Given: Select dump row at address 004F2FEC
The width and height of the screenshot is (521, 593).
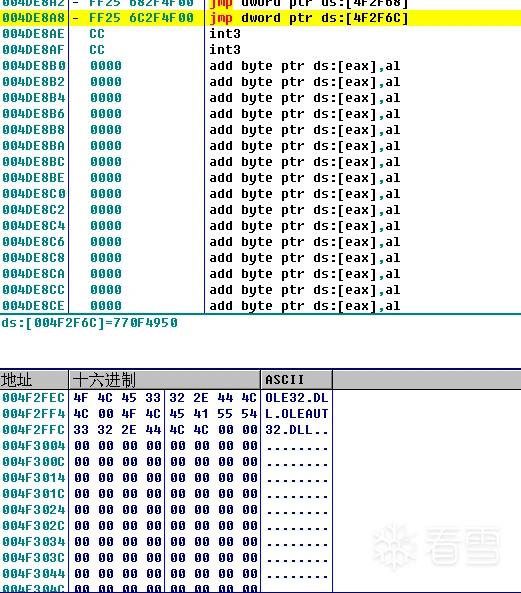Looking at the screenshot, I should pos(166,398).
